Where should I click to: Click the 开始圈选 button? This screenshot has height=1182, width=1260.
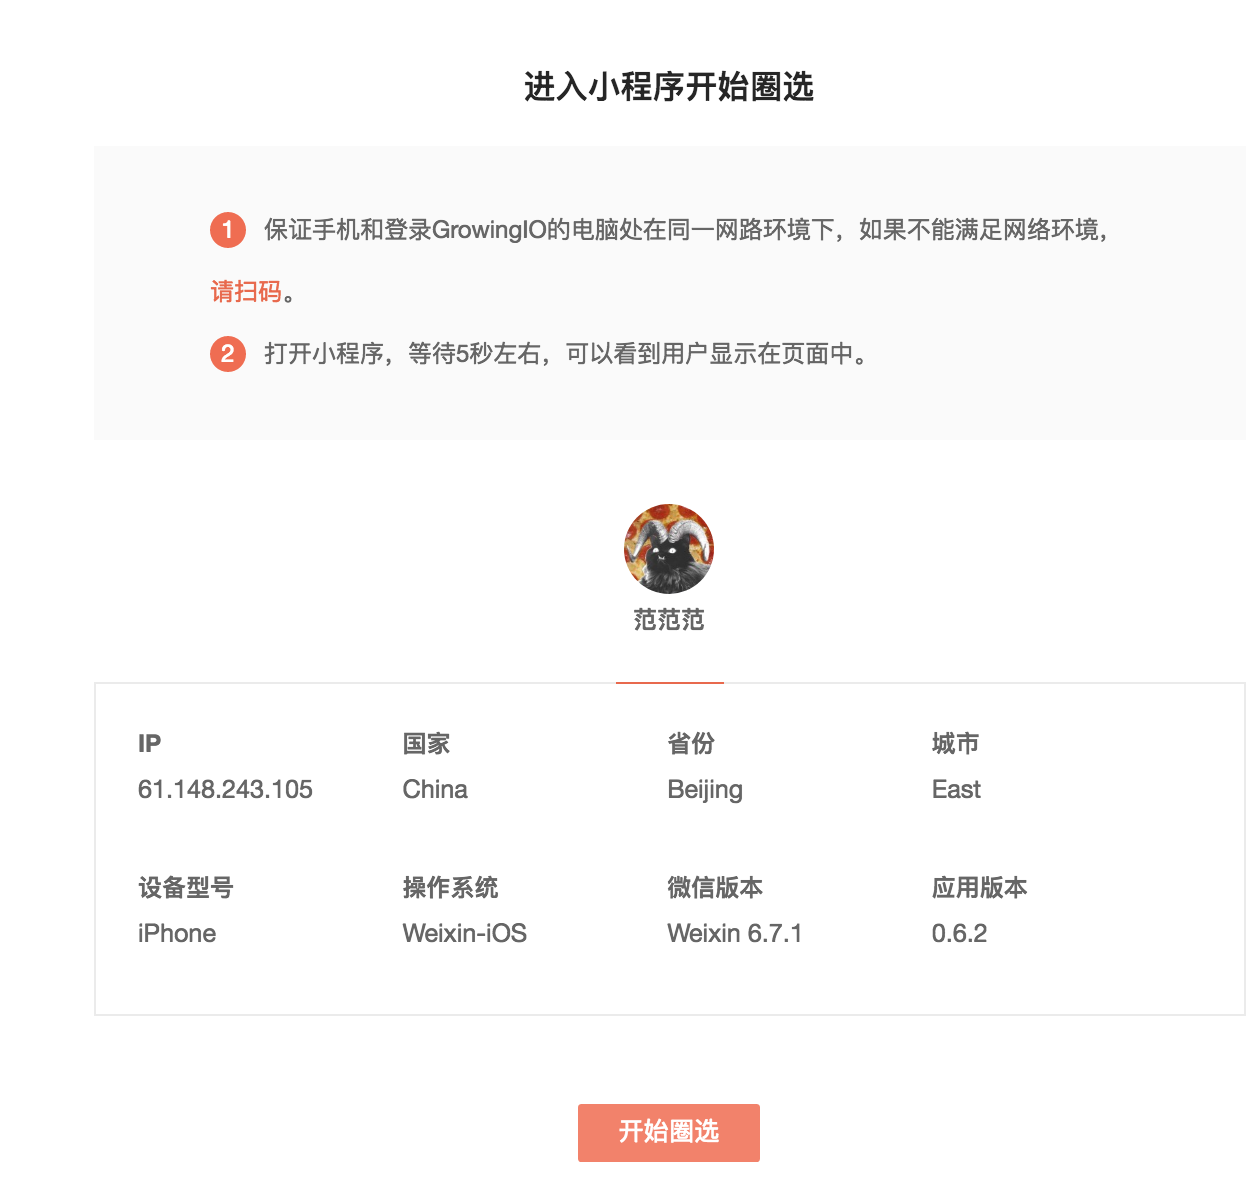coord(668,1132)
